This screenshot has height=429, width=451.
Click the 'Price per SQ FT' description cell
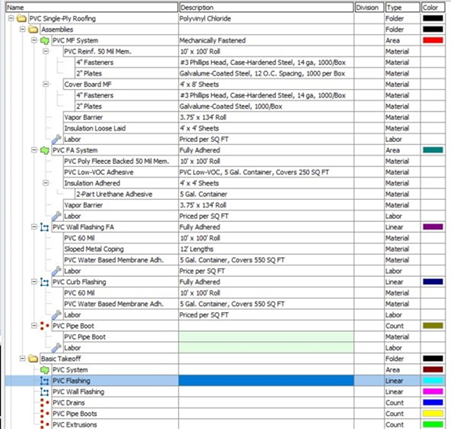[x=266, y=271]
